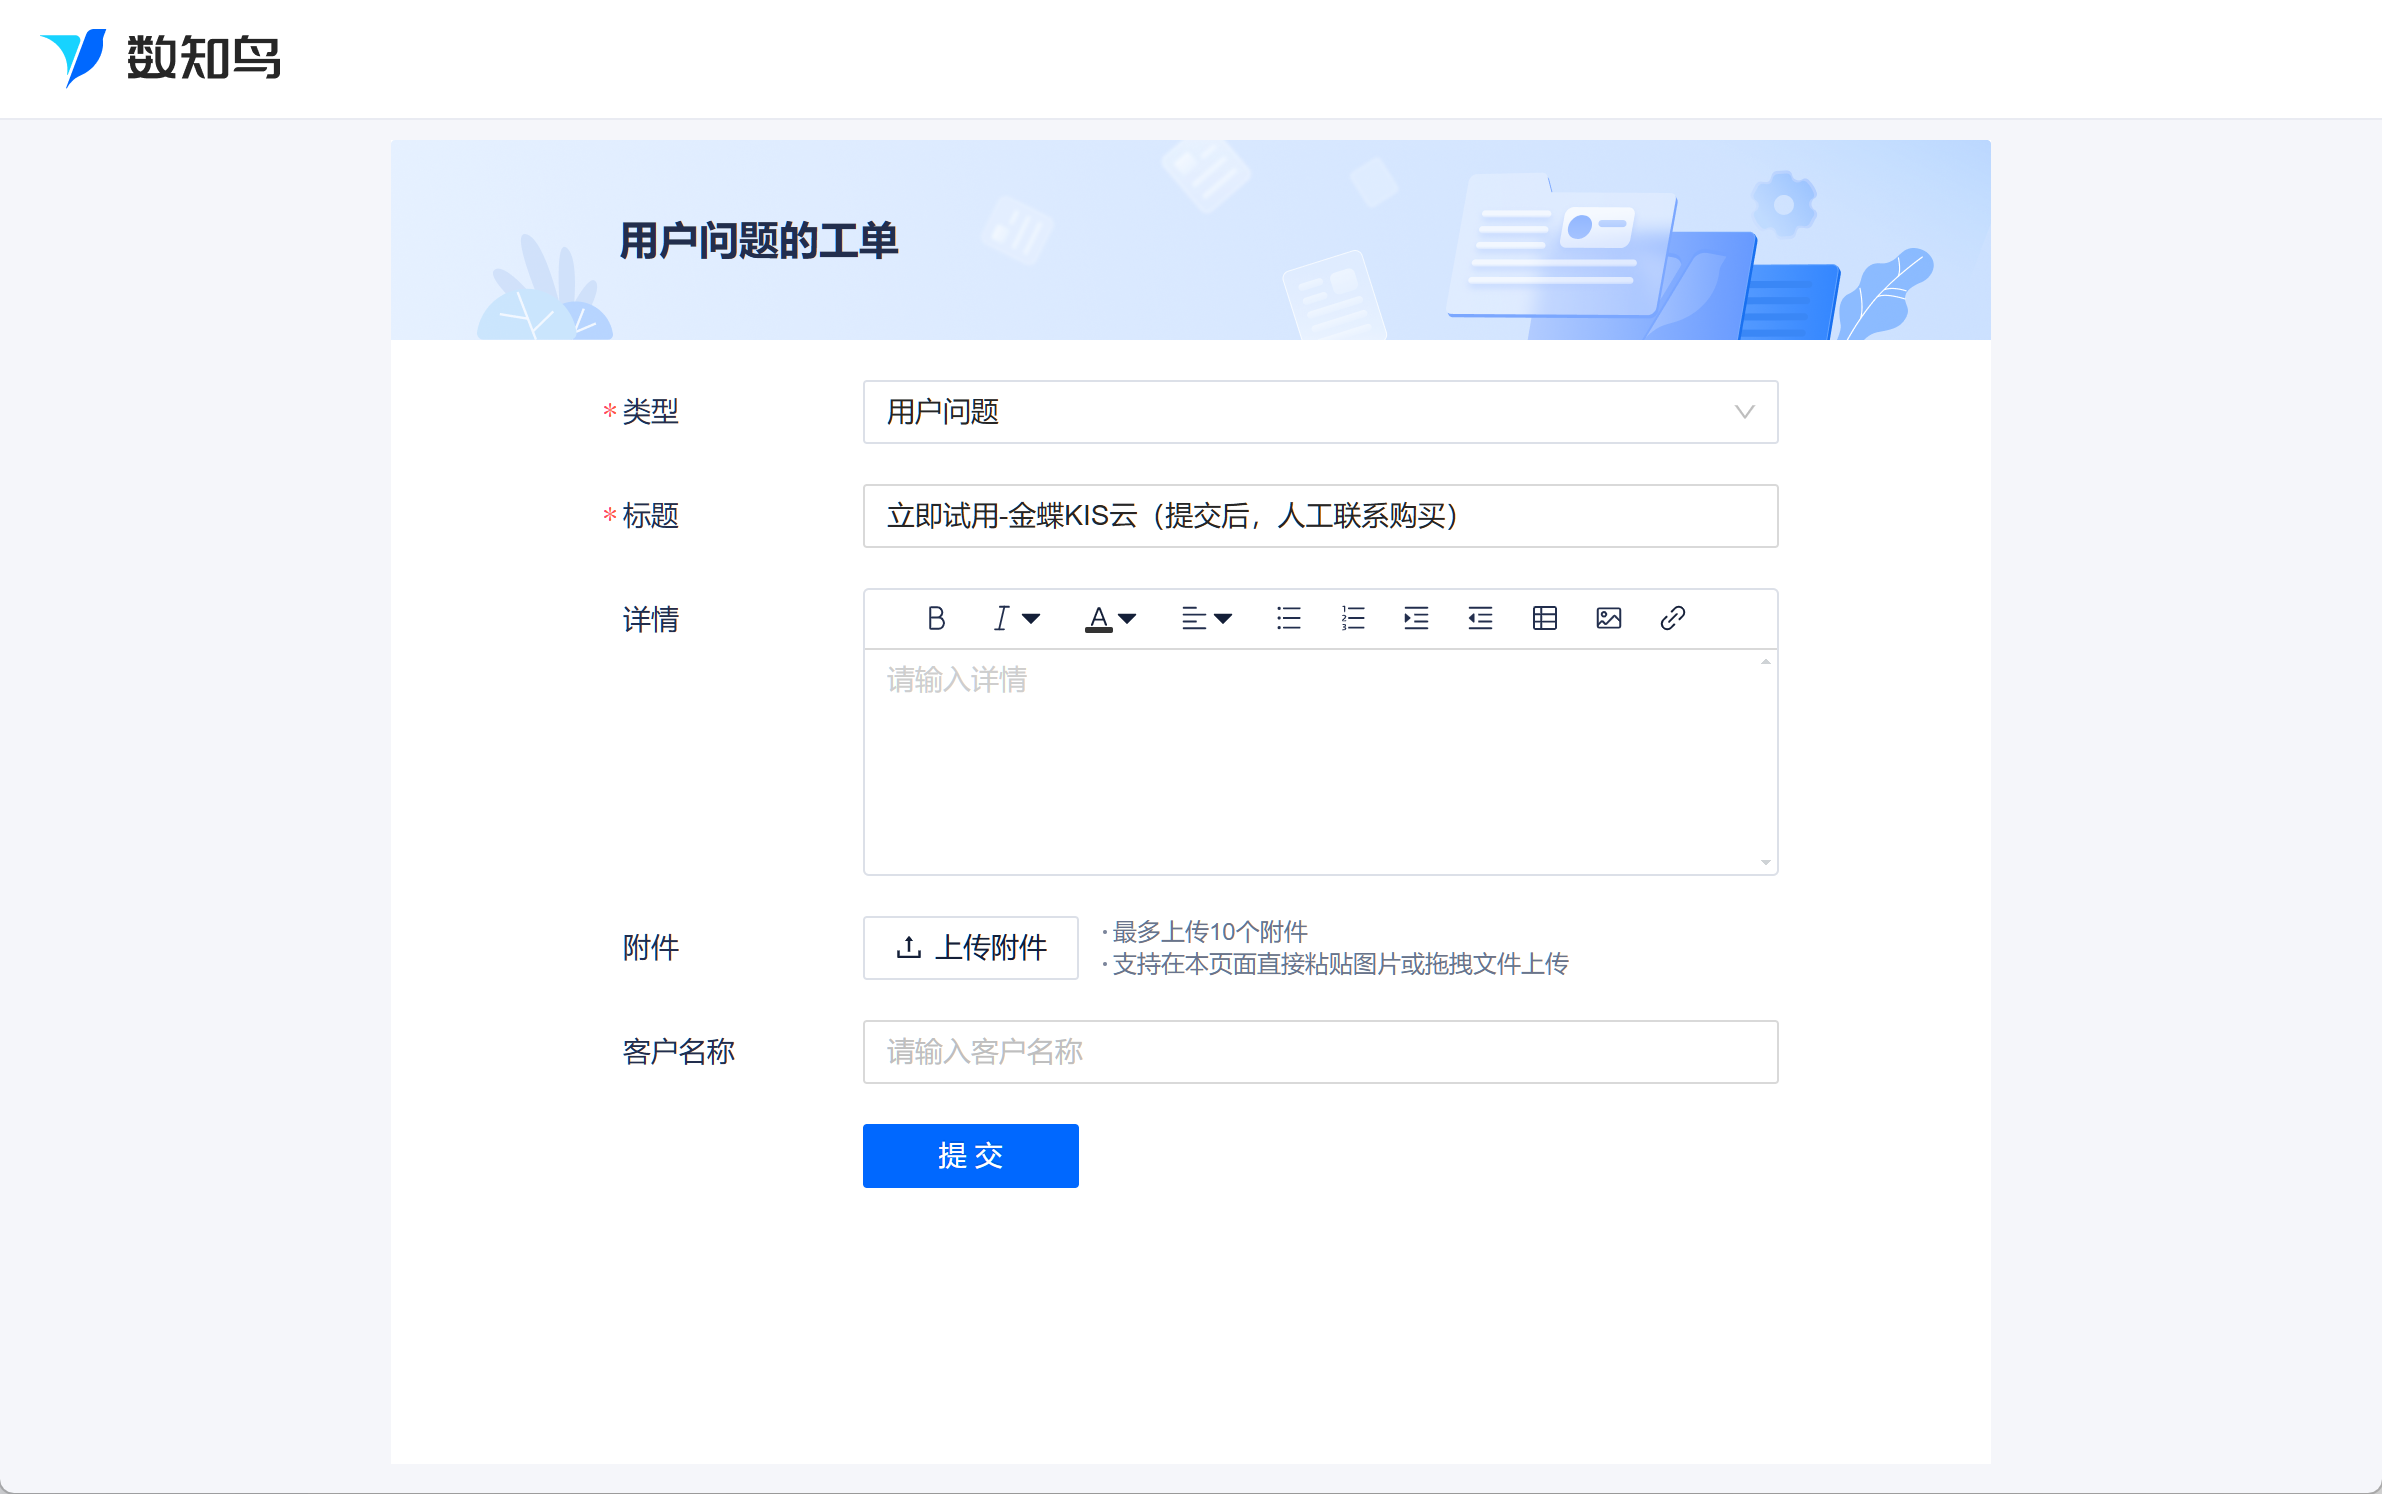Screen dimensions: 2382x1494
Task: Expand the 类型 dropdown showing 用户问题
Action: (1320, 412)
